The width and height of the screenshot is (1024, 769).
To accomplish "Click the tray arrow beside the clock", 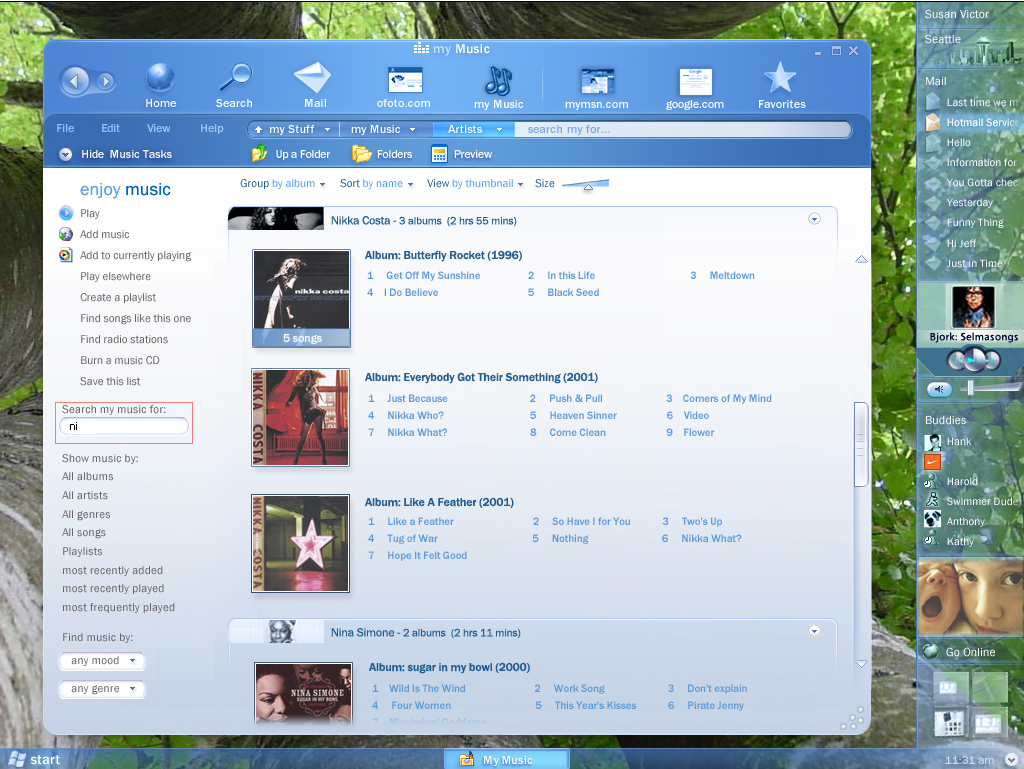I will coord(1011,759).
